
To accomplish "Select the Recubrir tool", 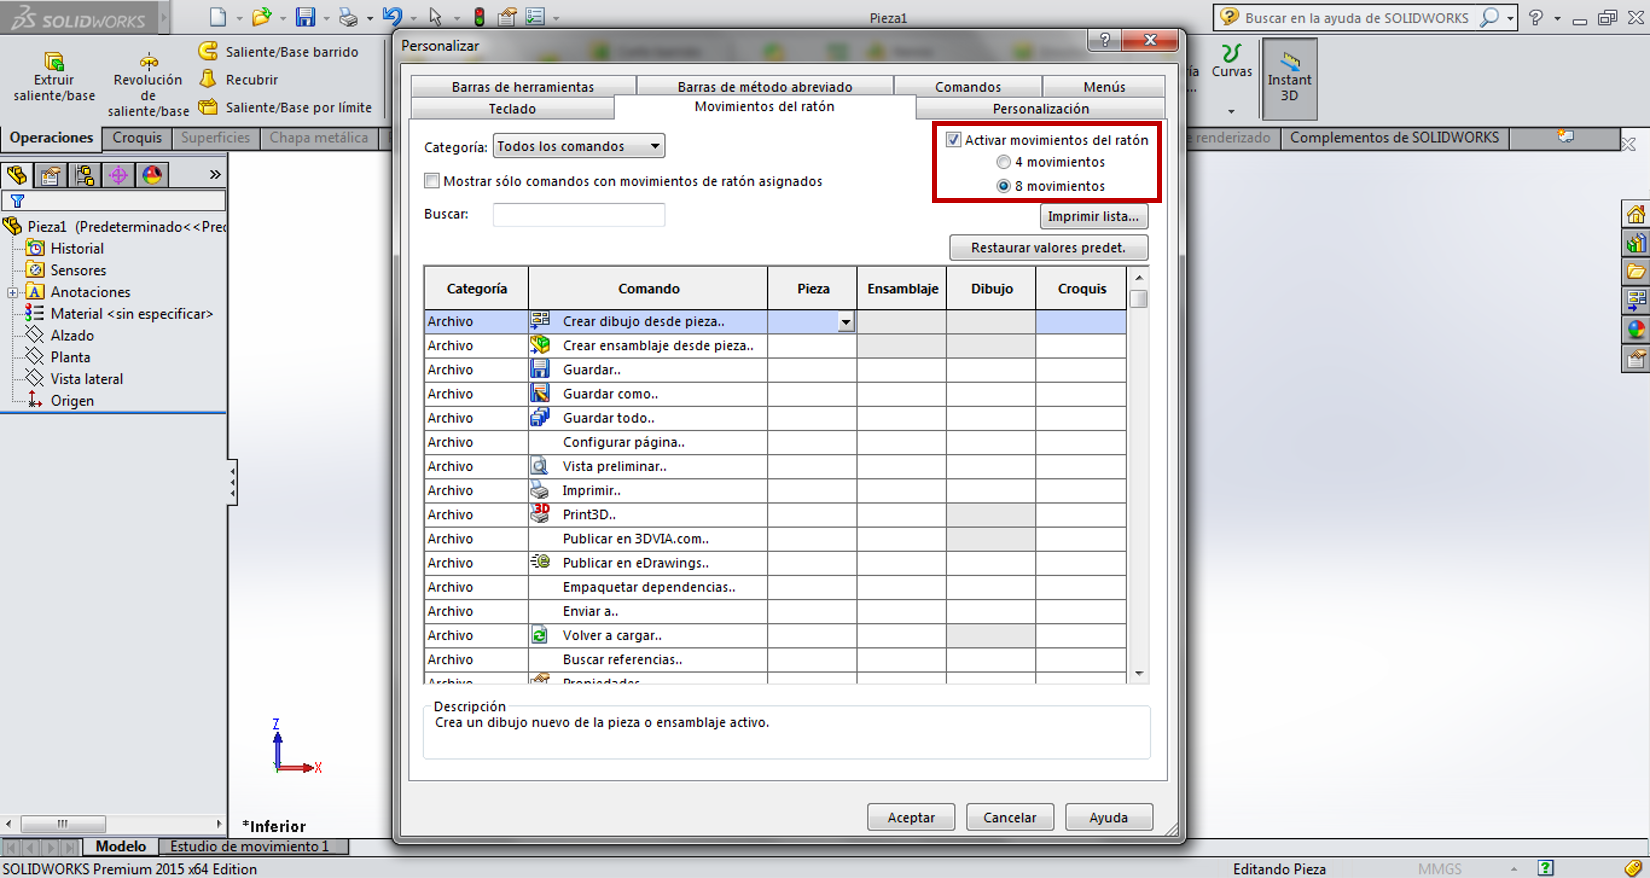I will [x=239, y=79].
